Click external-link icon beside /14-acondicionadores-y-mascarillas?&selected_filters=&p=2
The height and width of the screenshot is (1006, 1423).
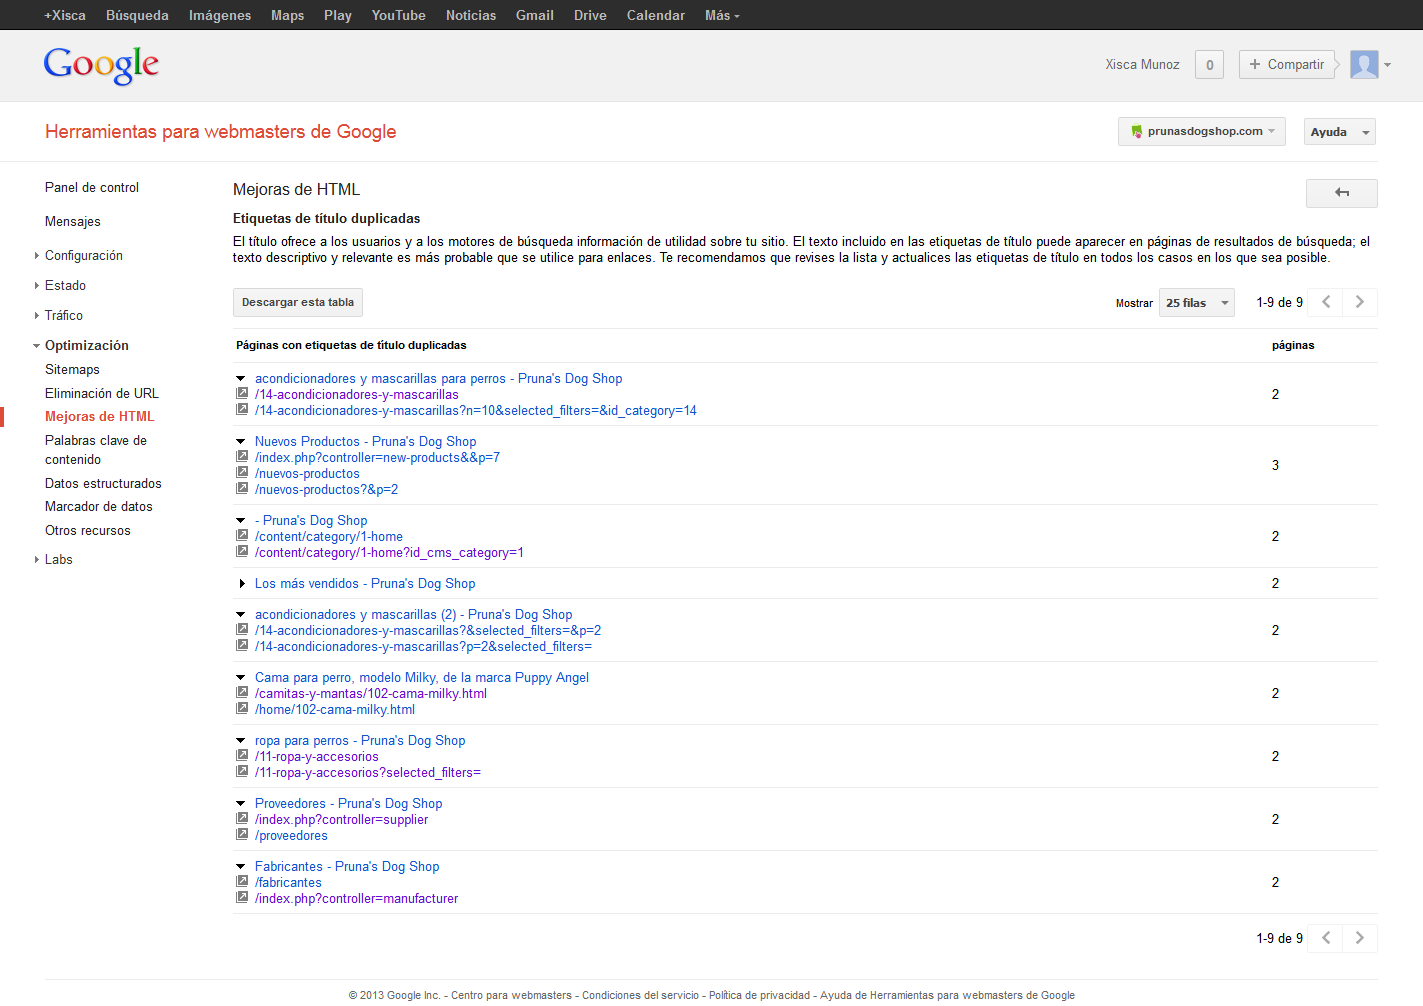click(x=242, y=629)
